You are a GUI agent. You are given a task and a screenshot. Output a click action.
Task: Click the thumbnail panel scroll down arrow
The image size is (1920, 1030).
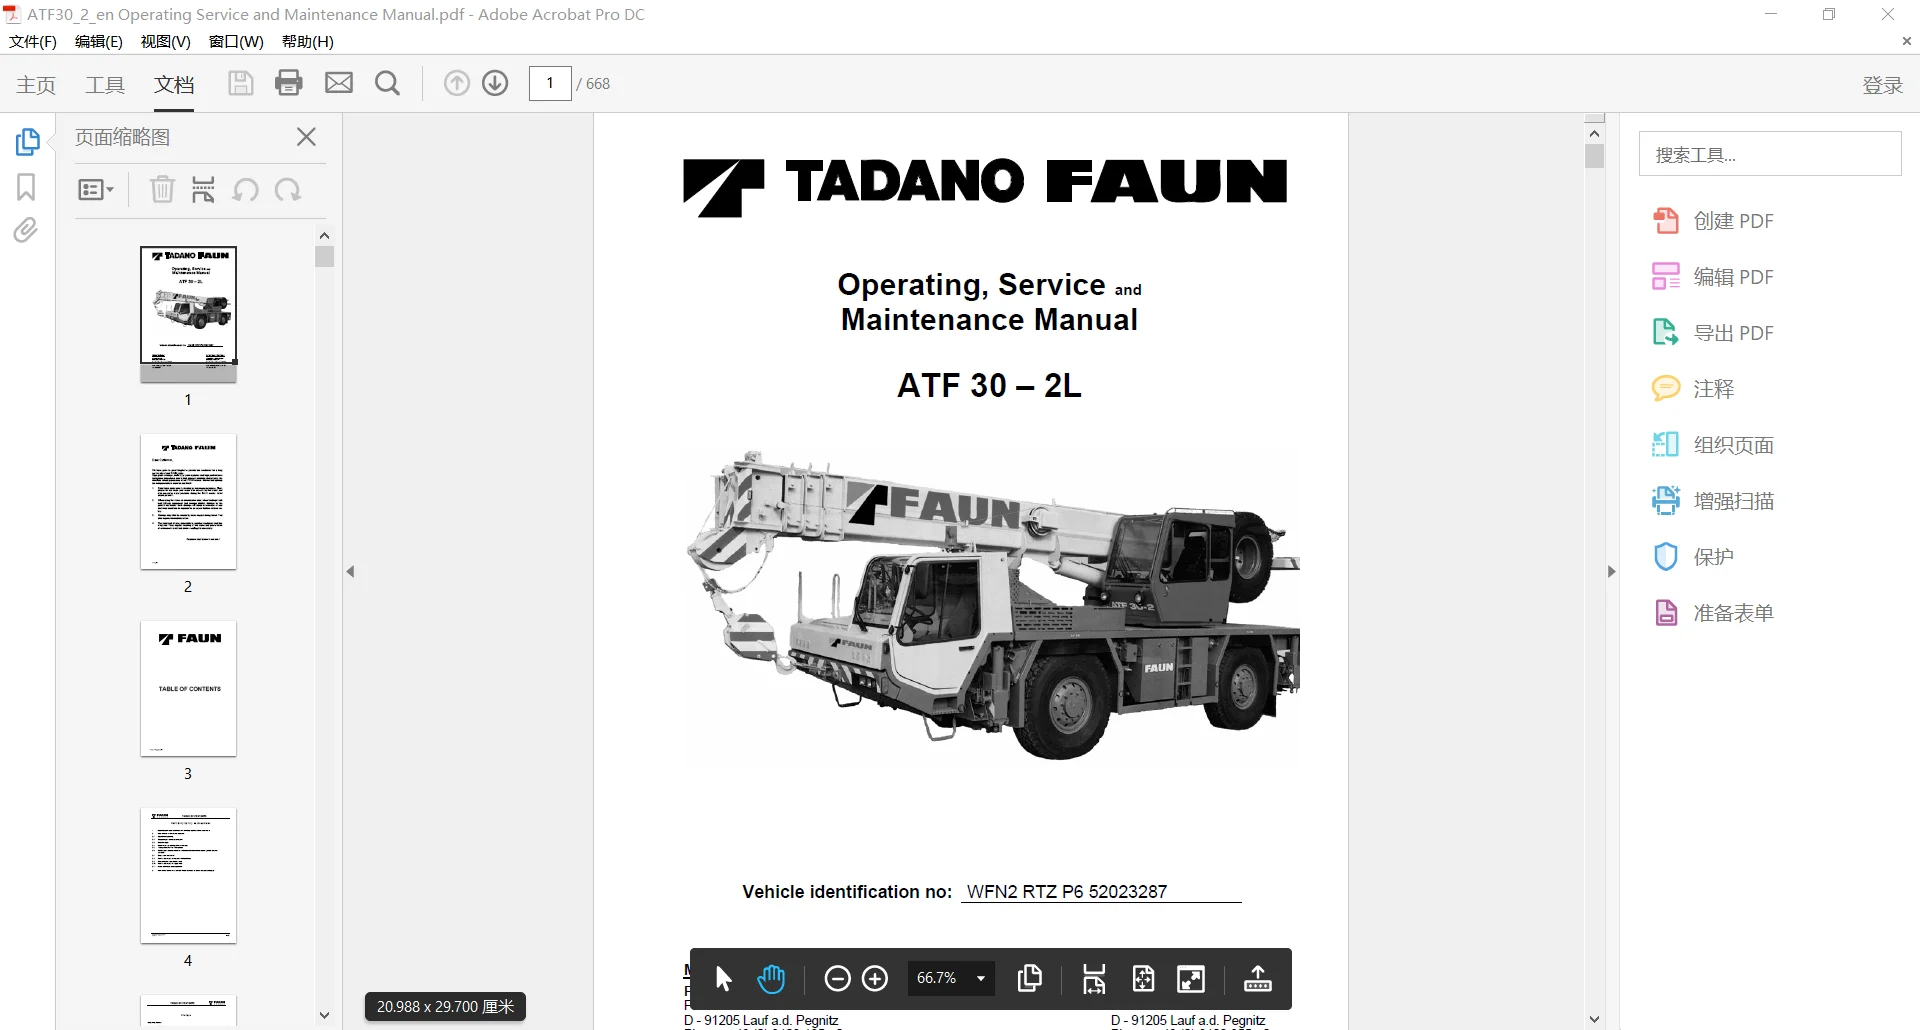pos(324,1015)
